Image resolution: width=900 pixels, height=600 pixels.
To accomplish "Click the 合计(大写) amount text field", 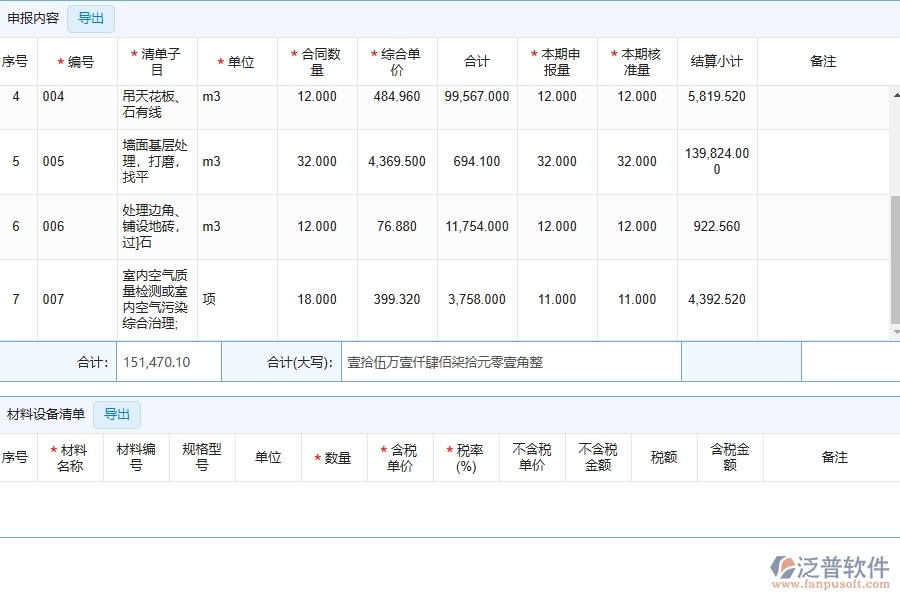I will (x=510, y=361).
